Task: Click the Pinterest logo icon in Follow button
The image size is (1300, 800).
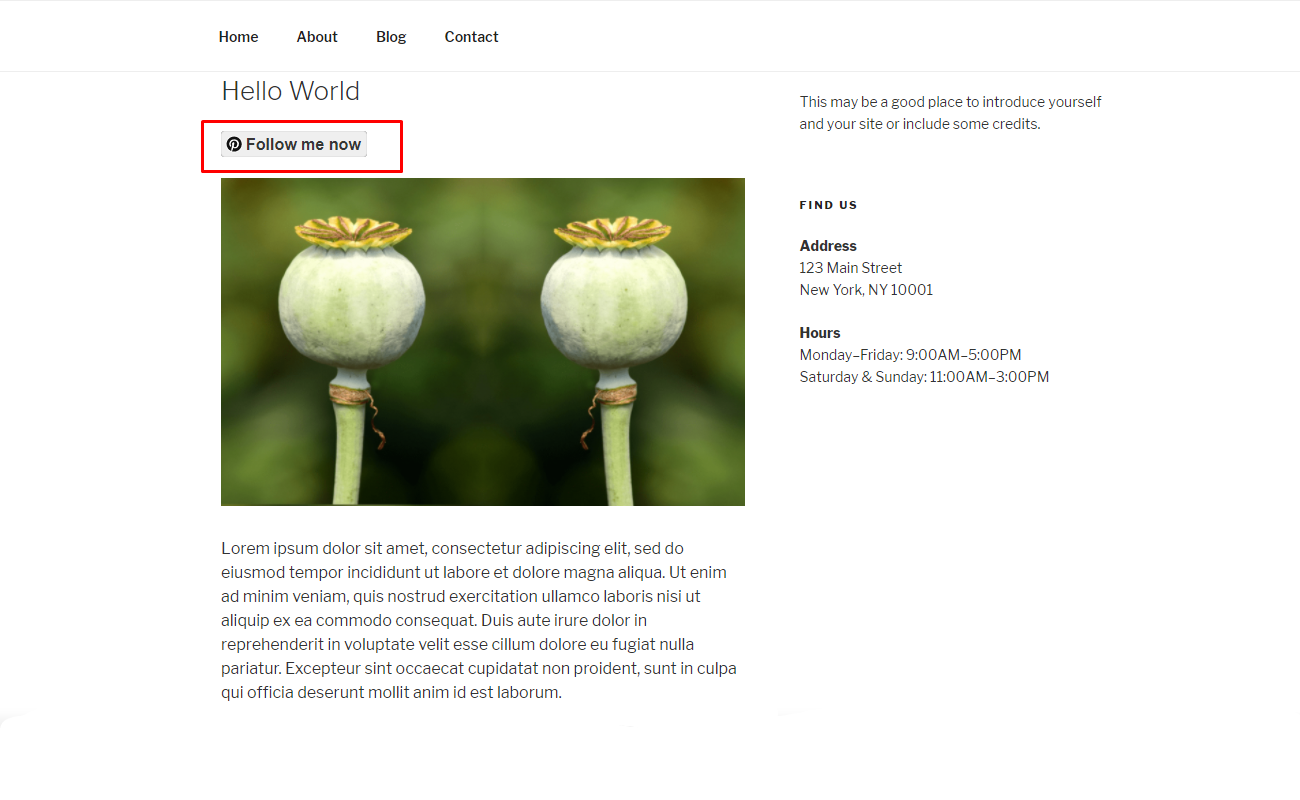Action: click(234, 144)
